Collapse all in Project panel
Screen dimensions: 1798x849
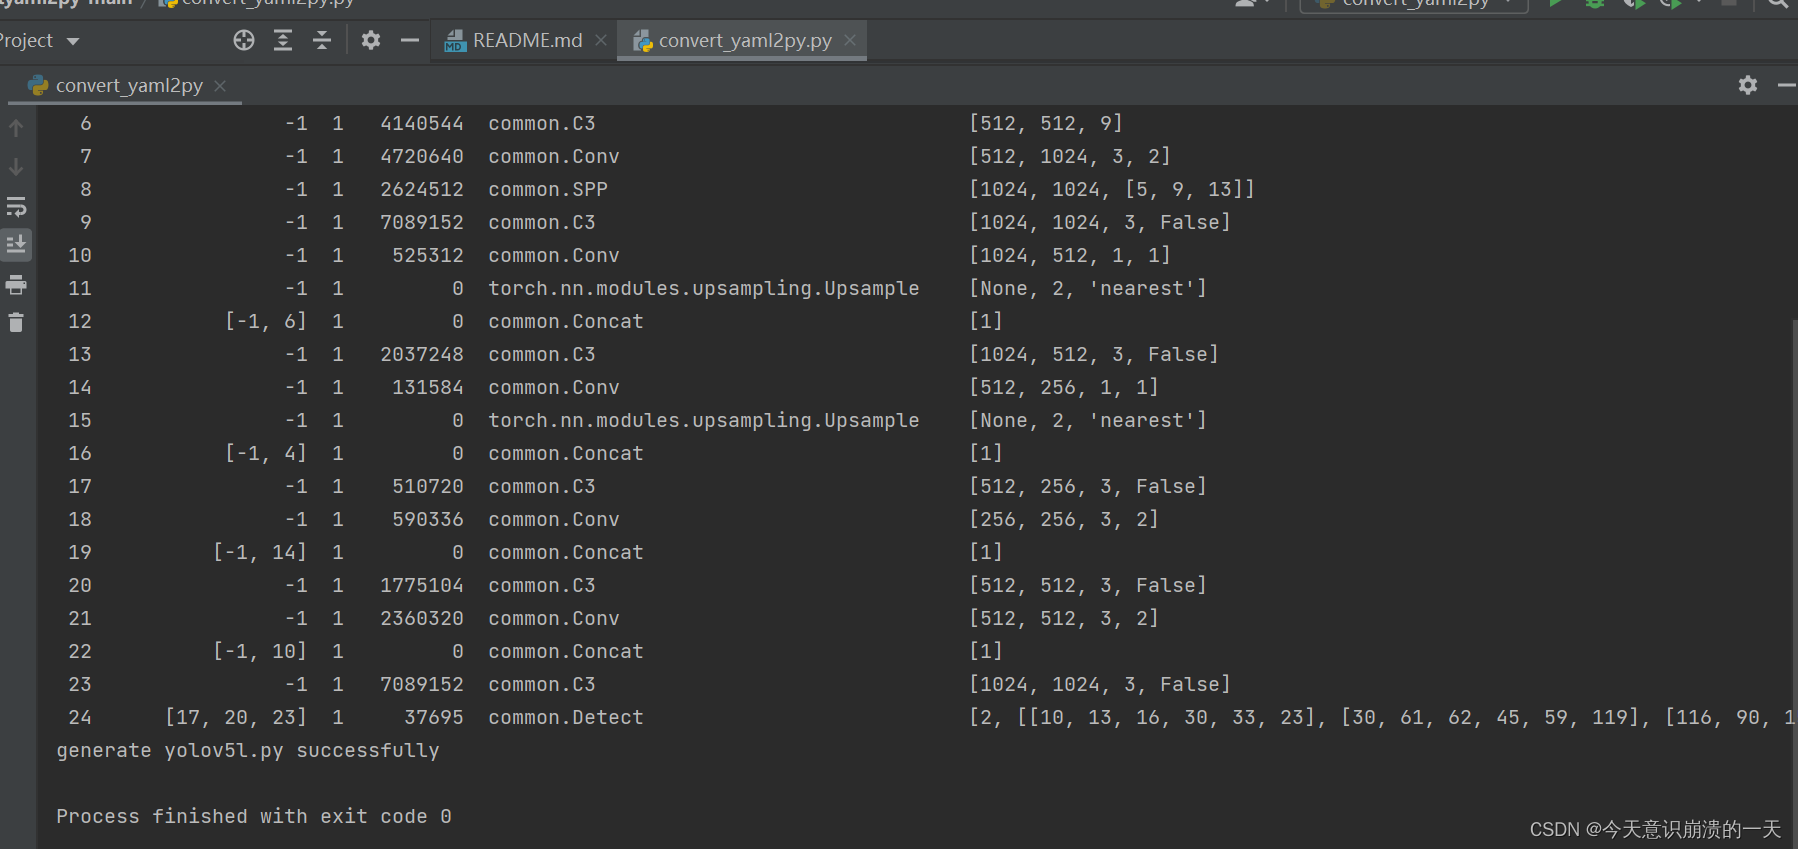tap(322, 40)
